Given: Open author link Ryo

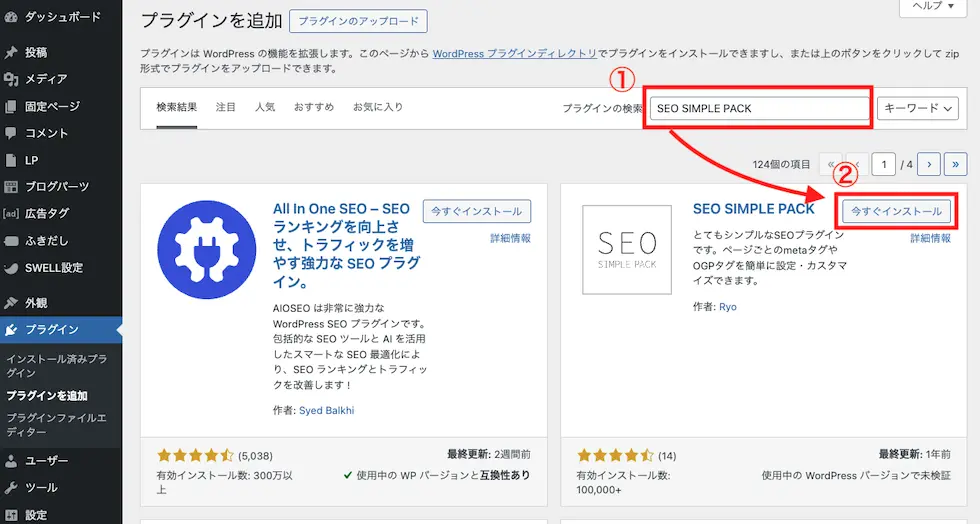Looking at the screenshot, I should click(728, 307).
